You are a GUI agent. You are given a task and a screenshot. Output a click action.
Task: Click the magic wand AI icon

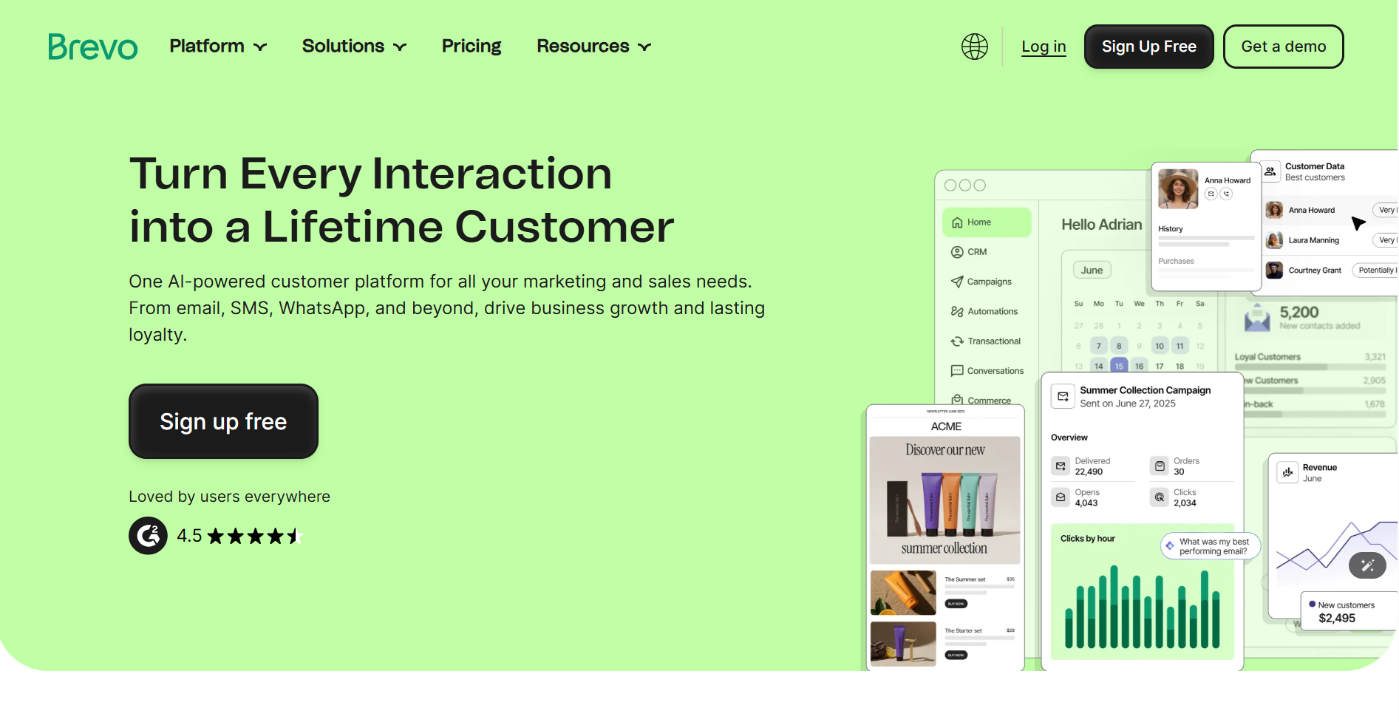[x=1367, y=566]
